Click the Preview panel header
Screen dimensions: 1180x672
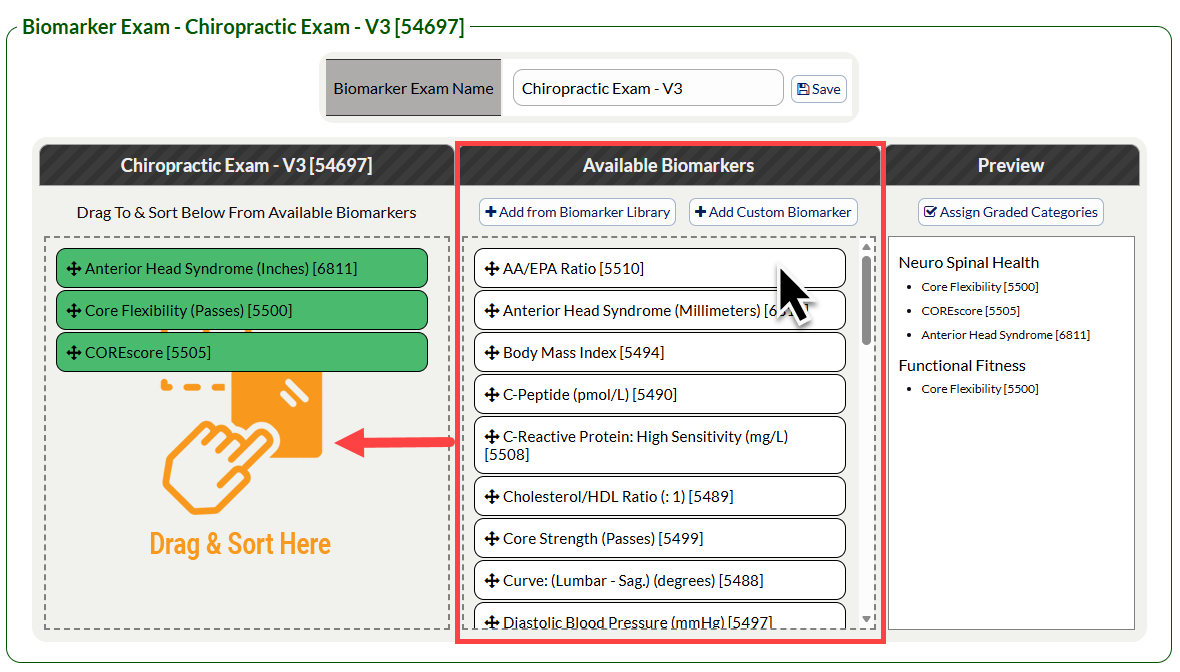(1011, 166)
